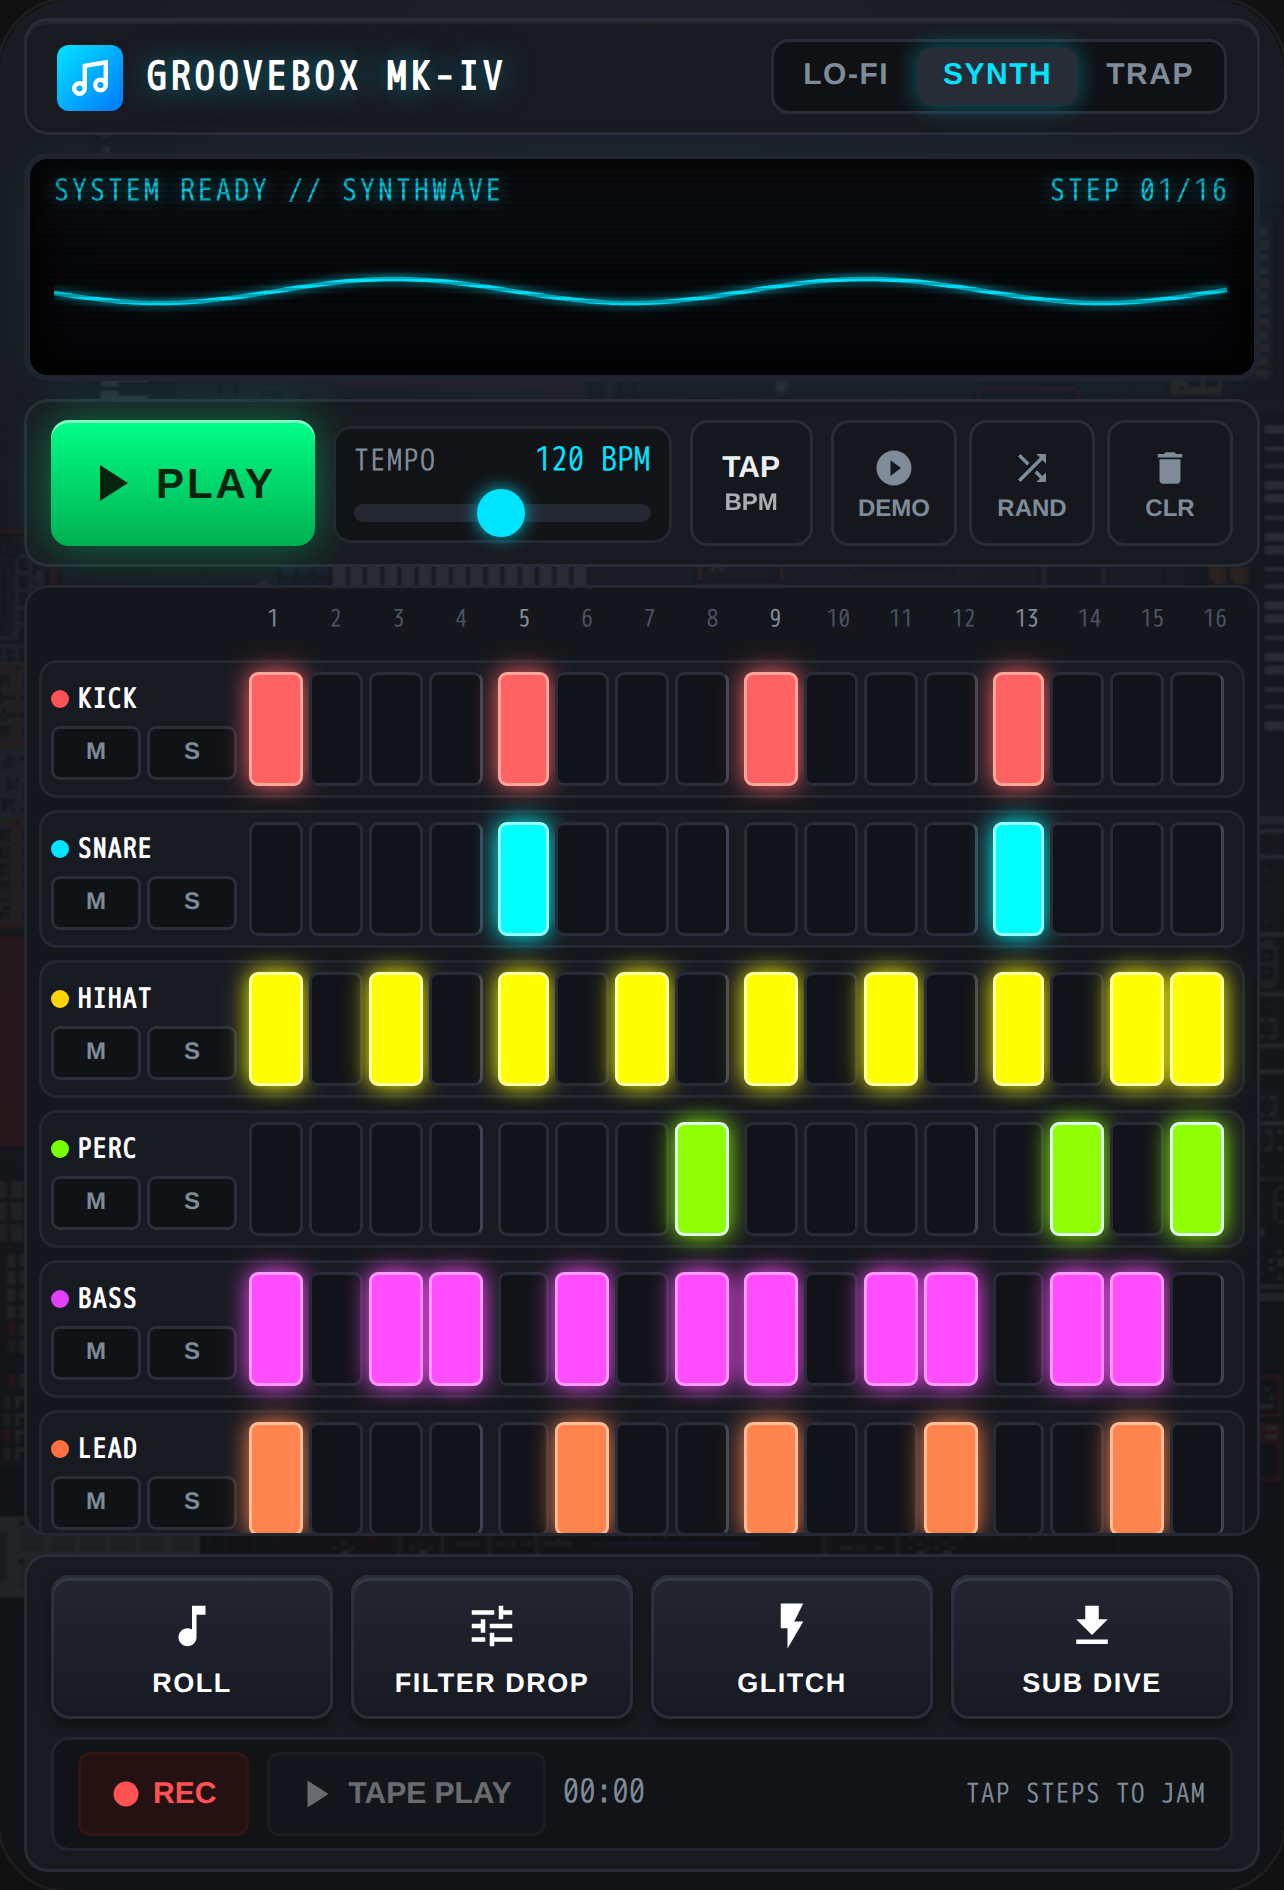Turn off SNARE step 5
Screen dimensions: 1284x1890
tap(524, 879)
